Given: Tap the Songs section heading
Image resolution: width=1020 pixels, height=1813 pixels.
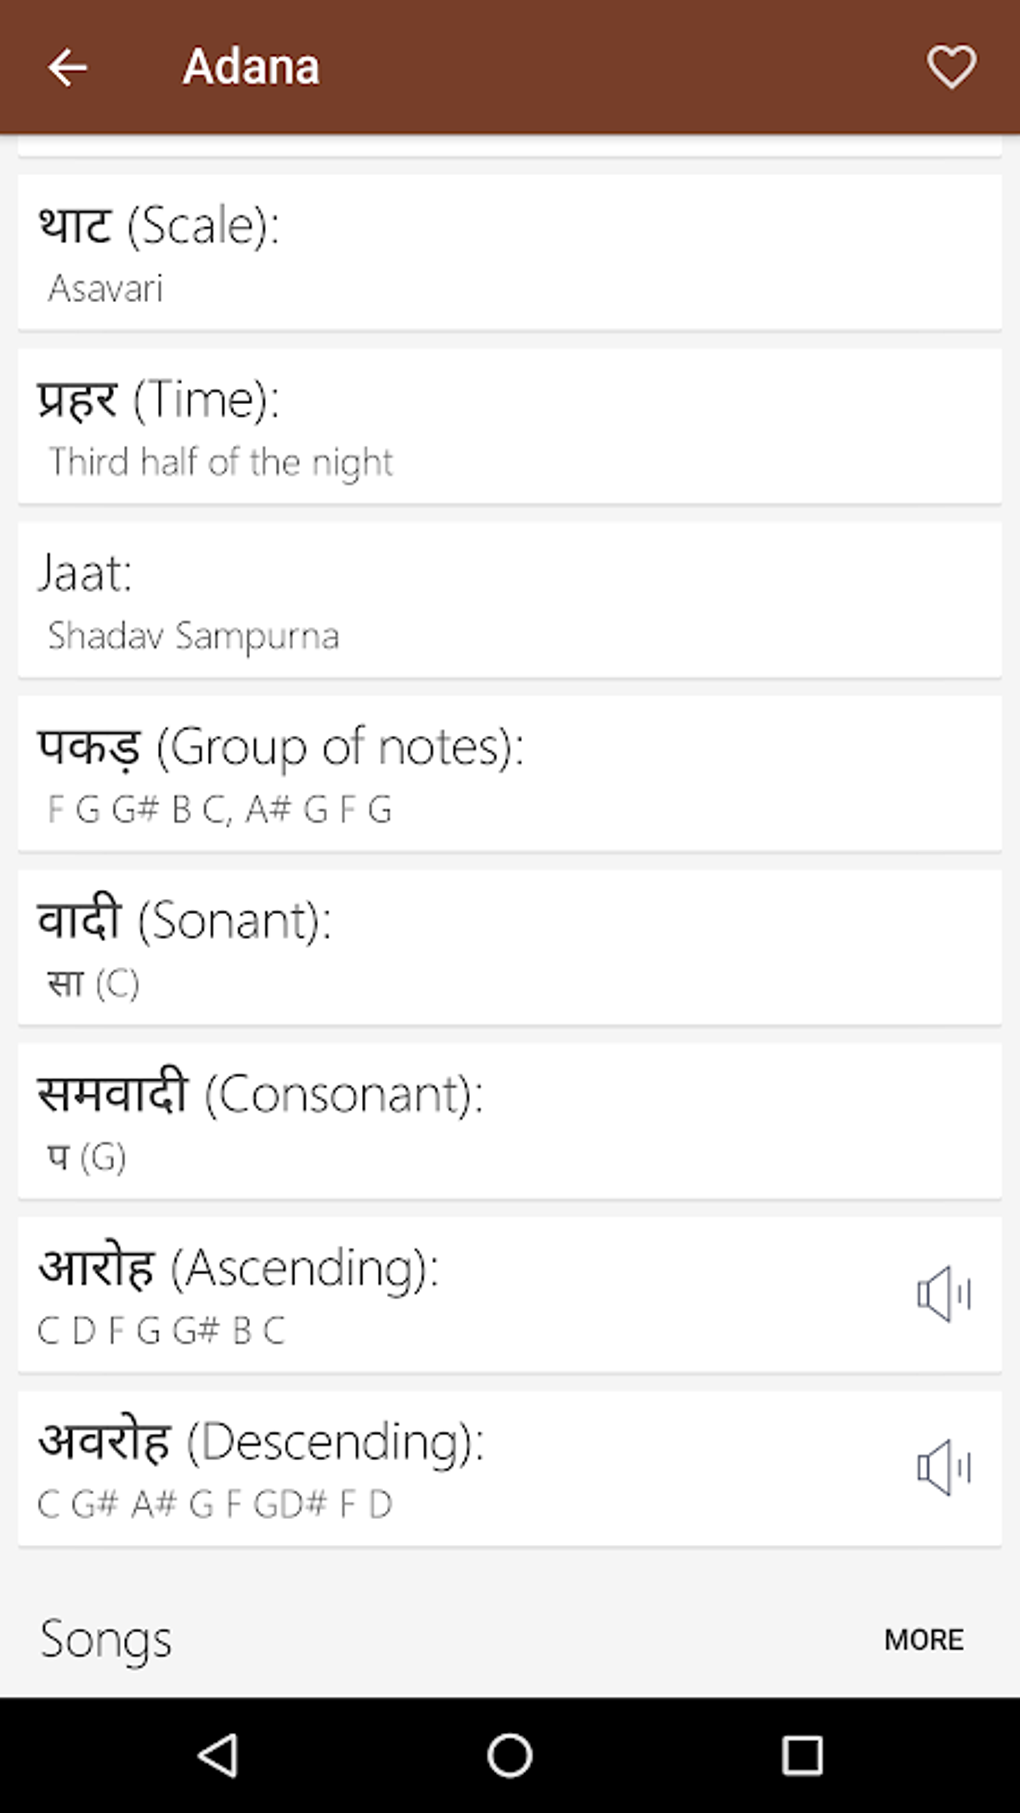Looking at the screenshot, I should click(x=105, y=1640).
